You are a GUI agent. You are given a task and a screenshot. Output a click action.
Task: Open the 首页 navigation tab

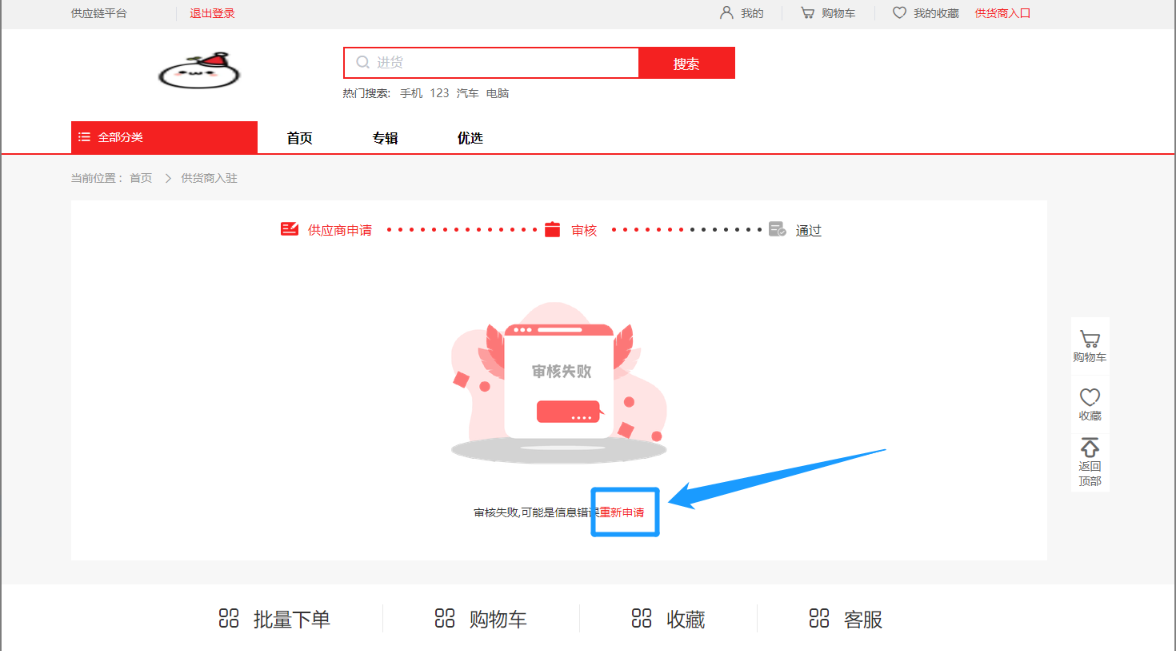click(x=299, y=138)
